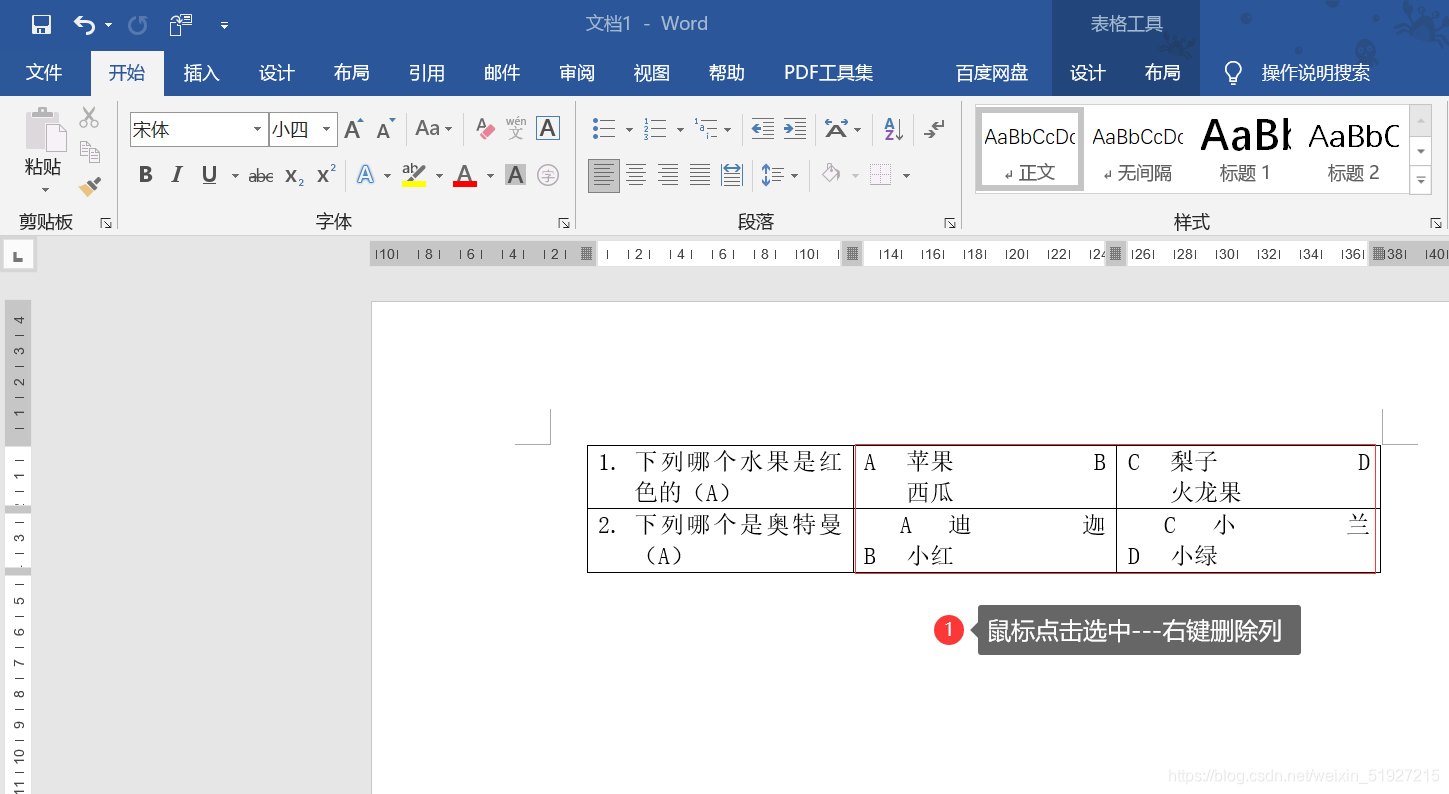
Task: Align text left
Action: click(x=604, y=175)
